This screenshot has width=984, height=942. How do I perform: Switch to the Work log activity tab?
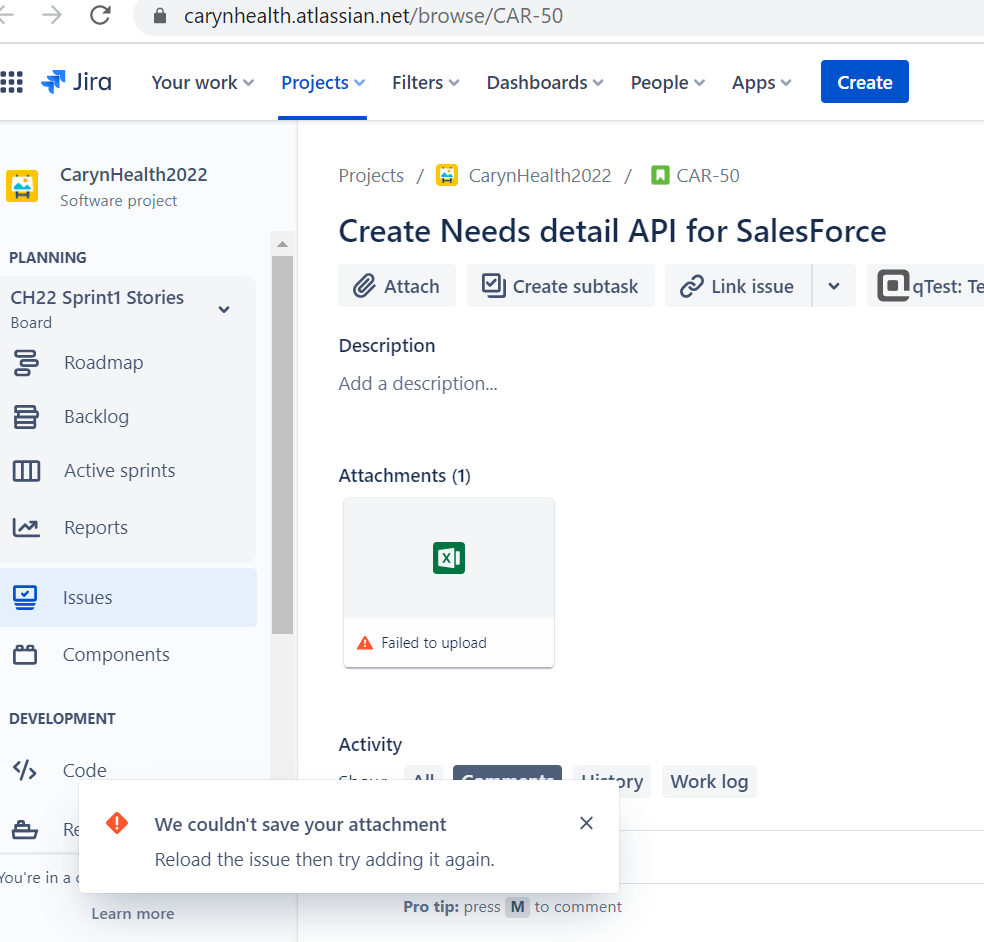[x=709, y=781]
